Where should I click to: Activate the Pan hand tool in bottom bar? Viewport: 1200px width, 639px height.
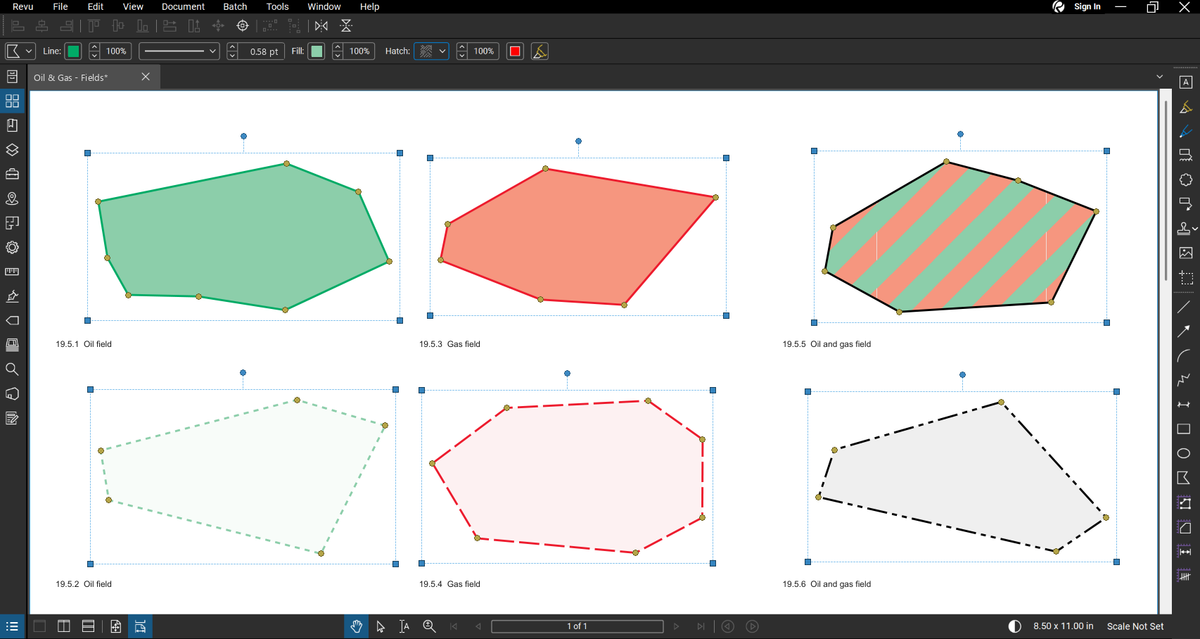pos(356,626)
